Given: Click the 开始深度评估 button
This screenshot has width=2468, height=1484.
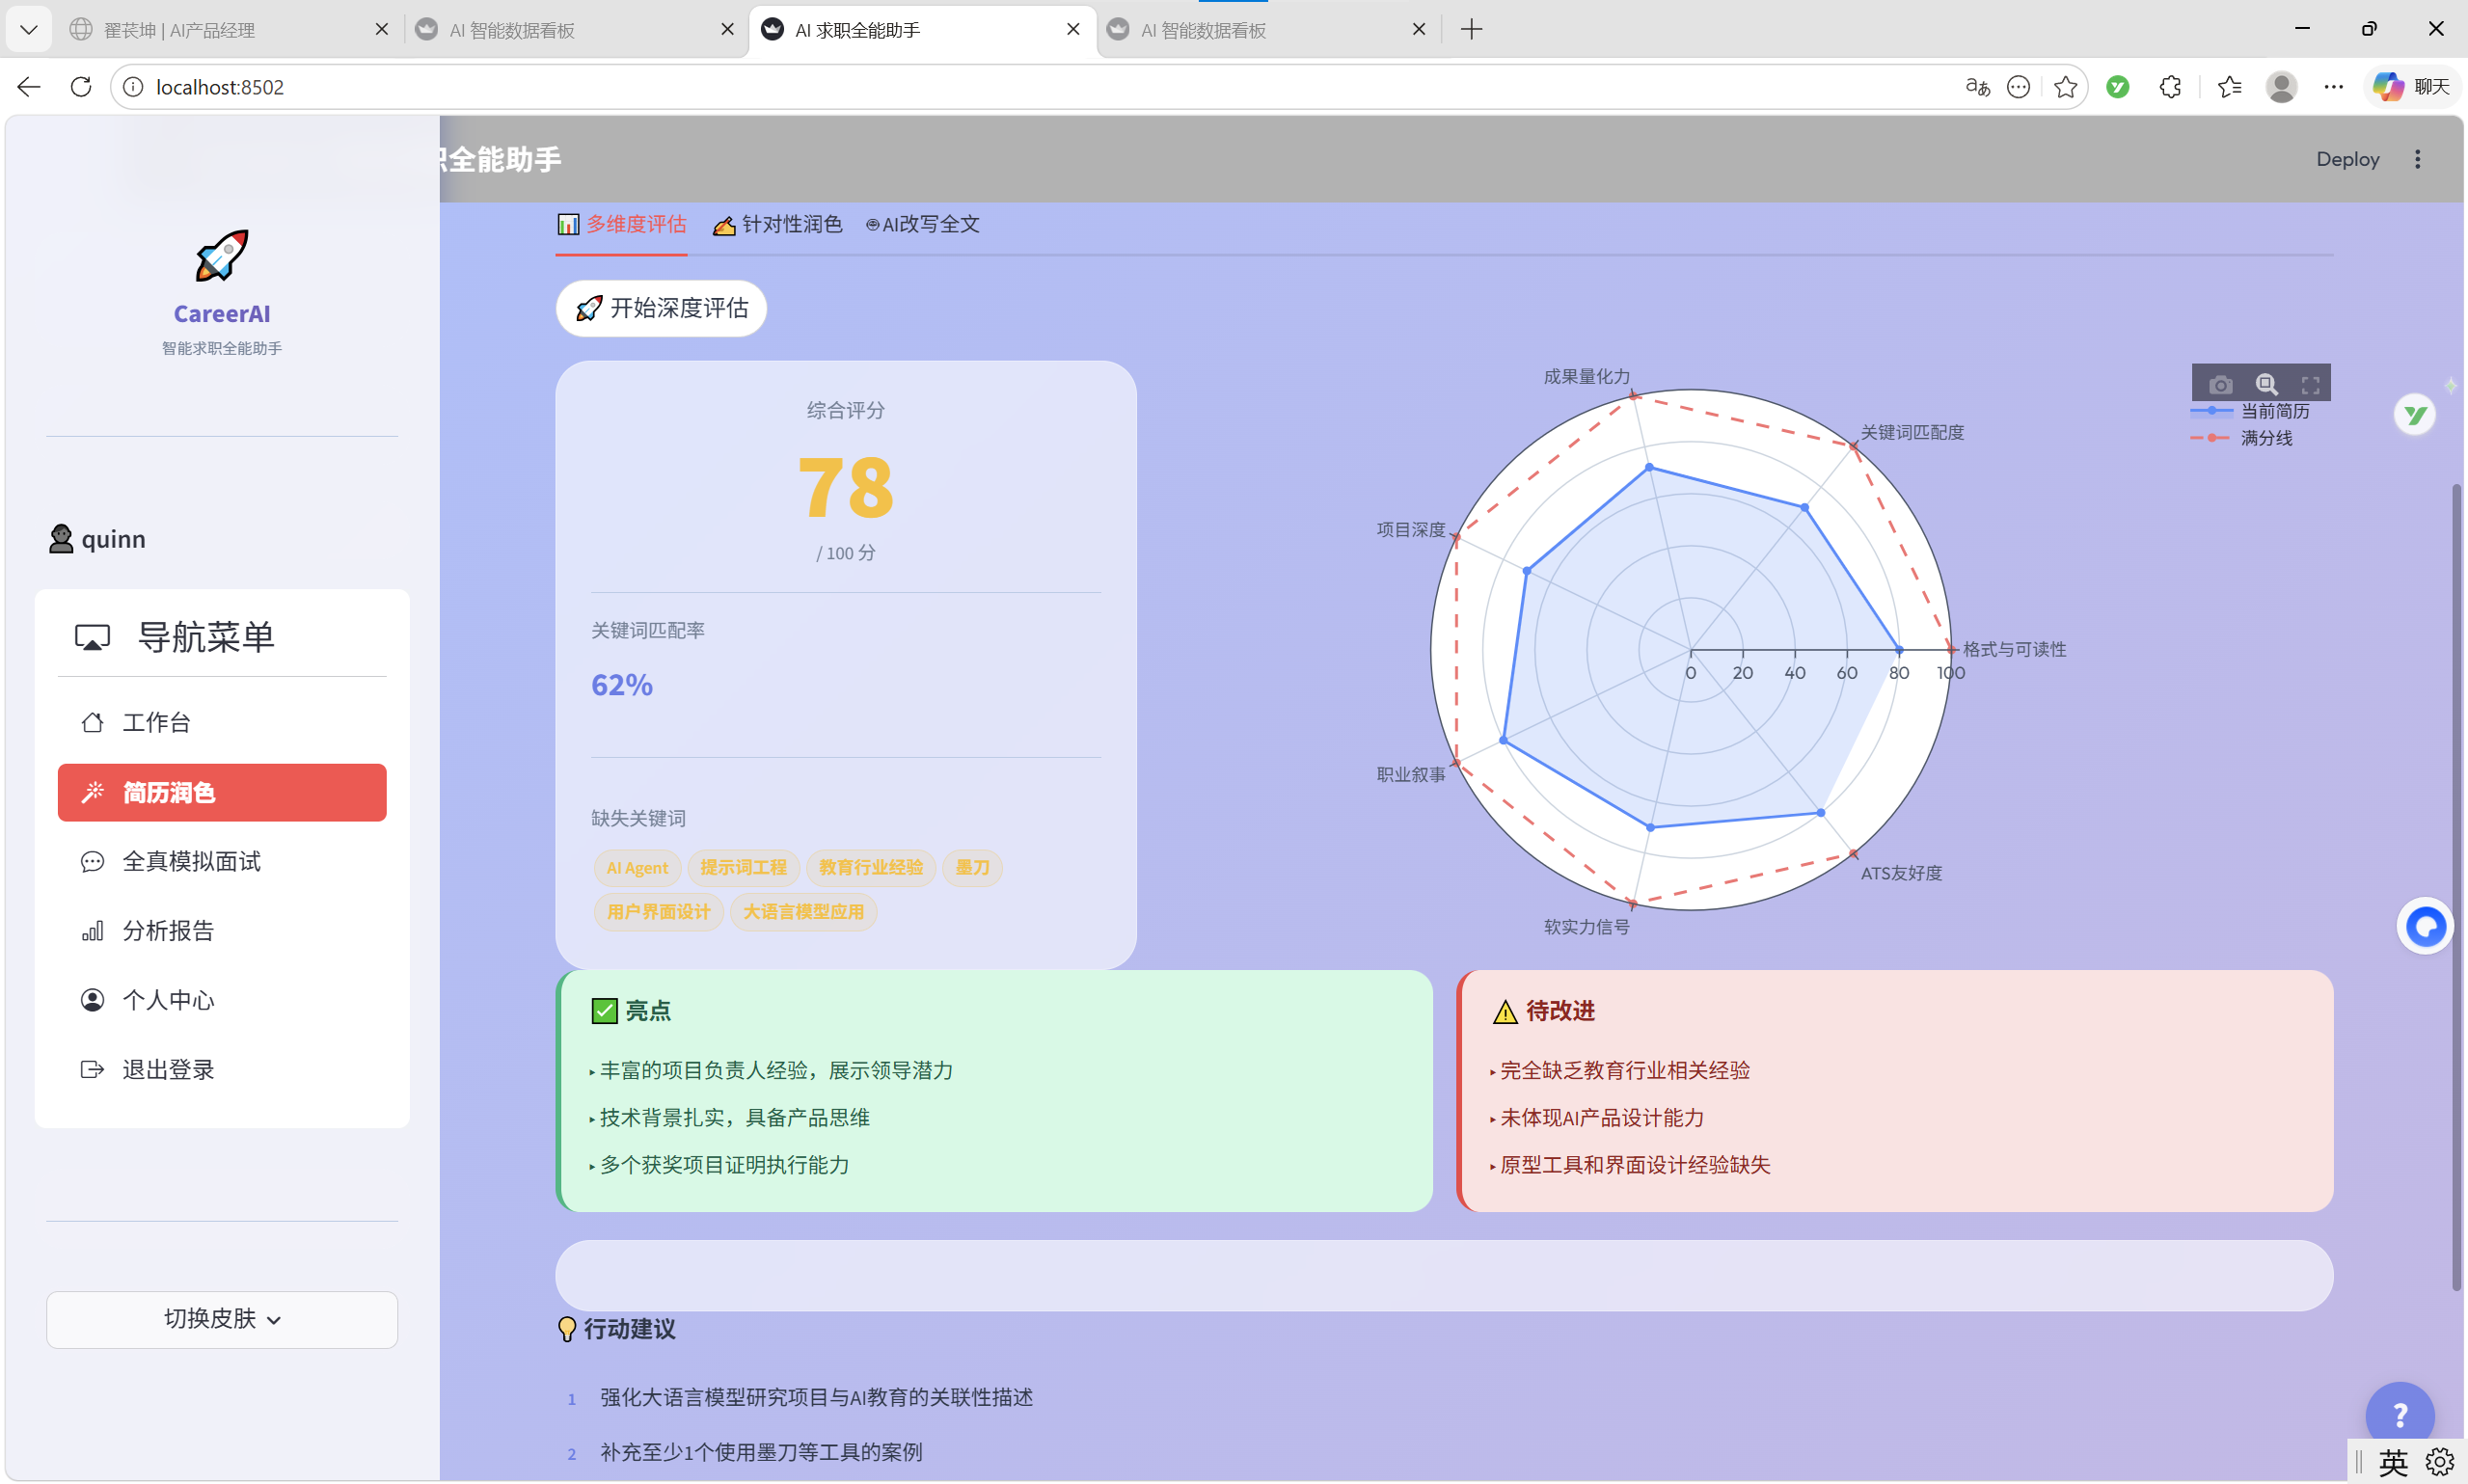Looking at the screenshot, I should [659, 308].
